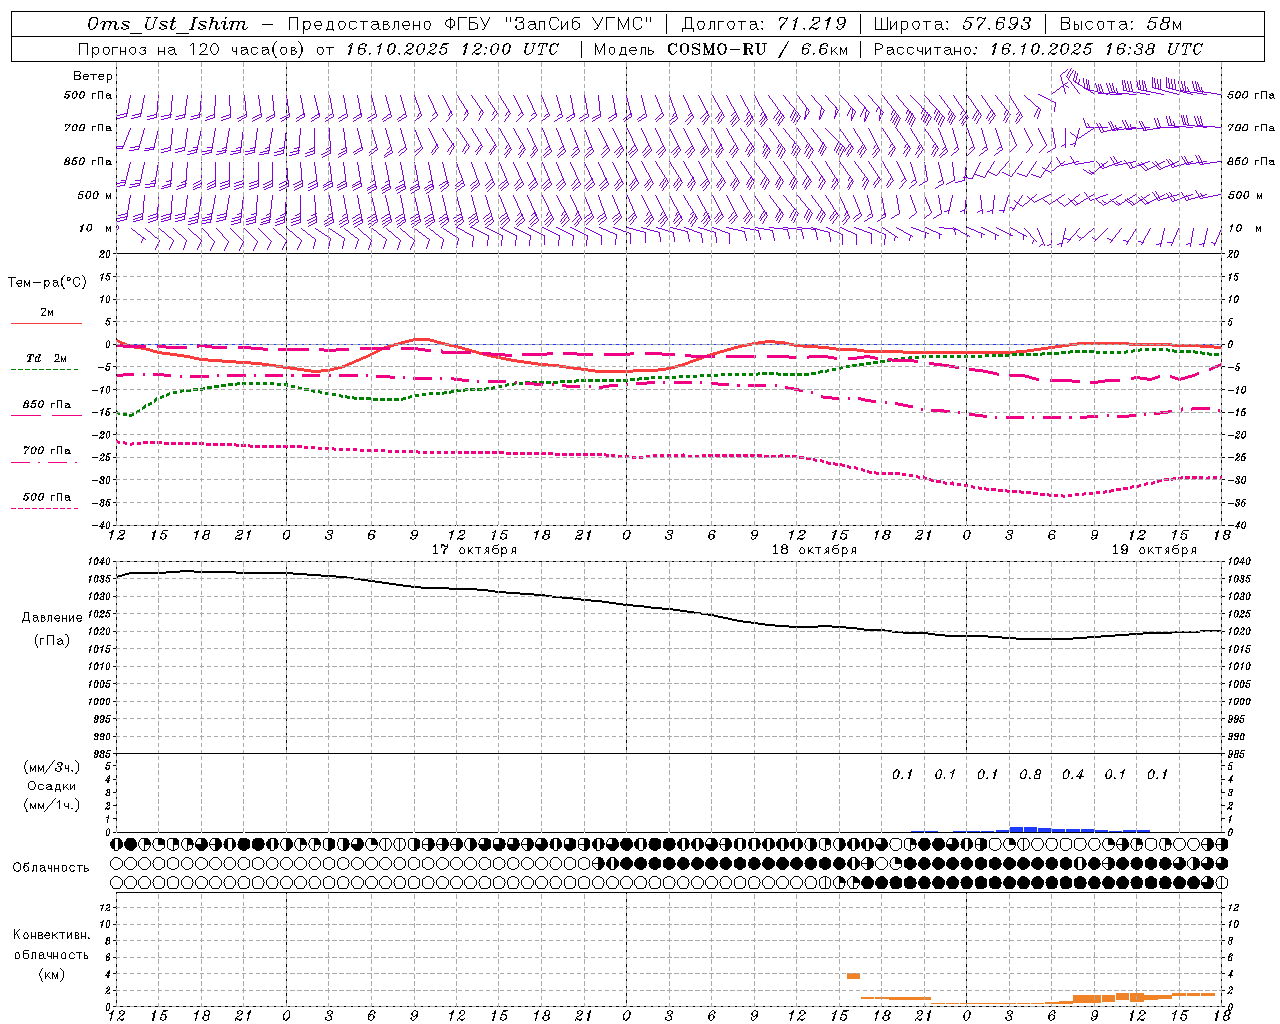Click the Высота: 58м value
This screenshot has height=1024, width=1280.
[1120, 24]
